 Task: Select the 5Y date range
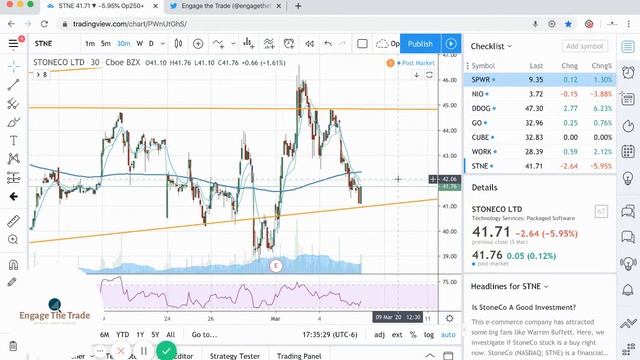click(x=155, y=335)
